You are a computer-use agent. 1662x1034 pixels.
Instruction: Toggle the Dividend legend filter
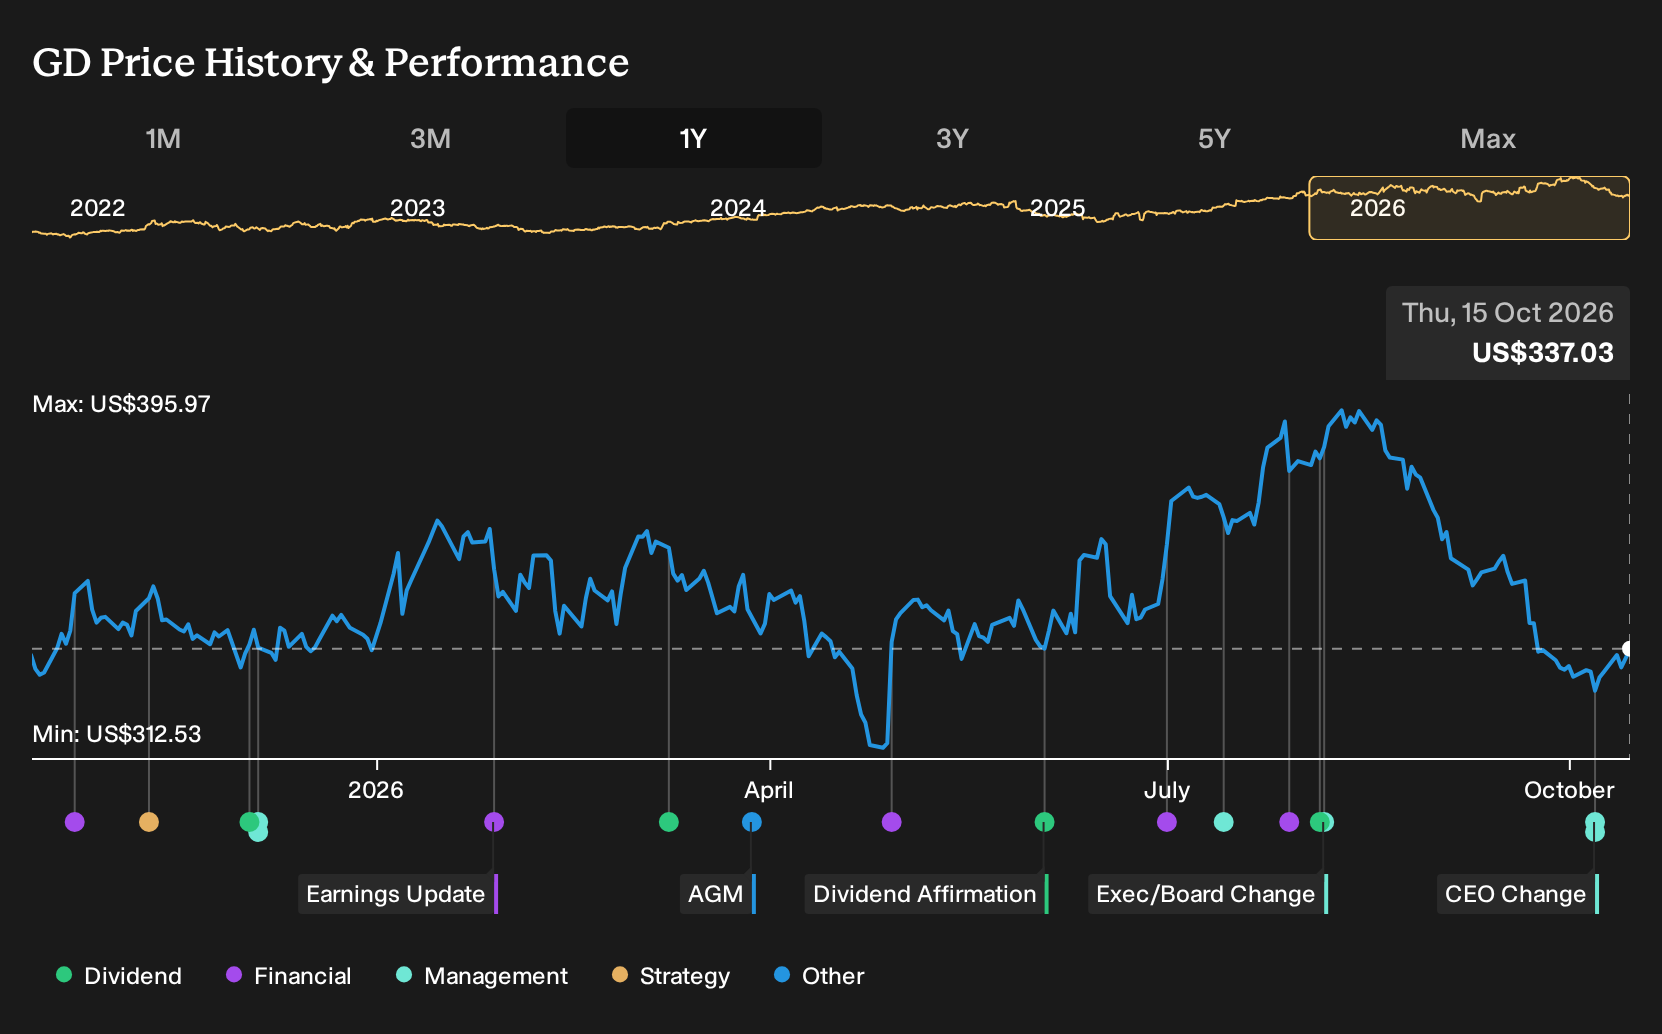tap(119, 976)
